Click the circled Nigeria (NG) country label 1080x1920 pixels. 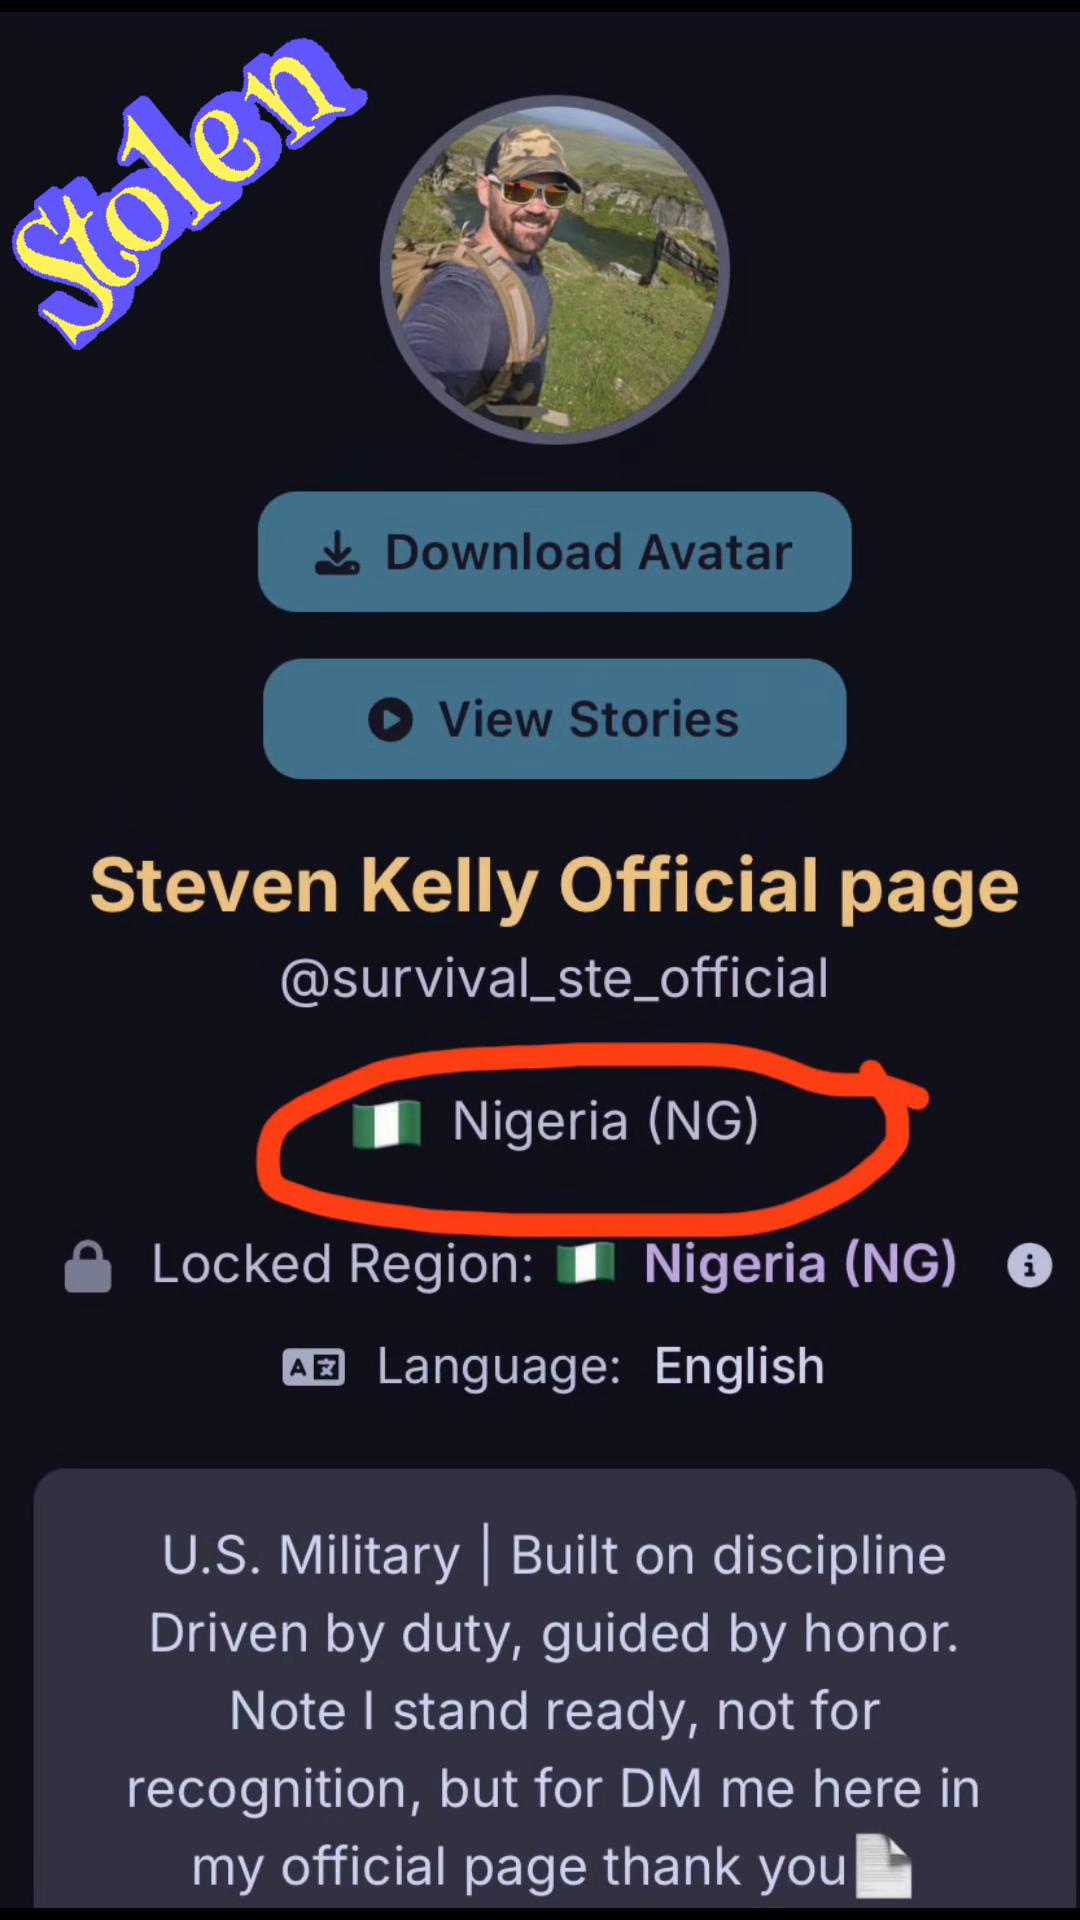tap(606, 1121)
